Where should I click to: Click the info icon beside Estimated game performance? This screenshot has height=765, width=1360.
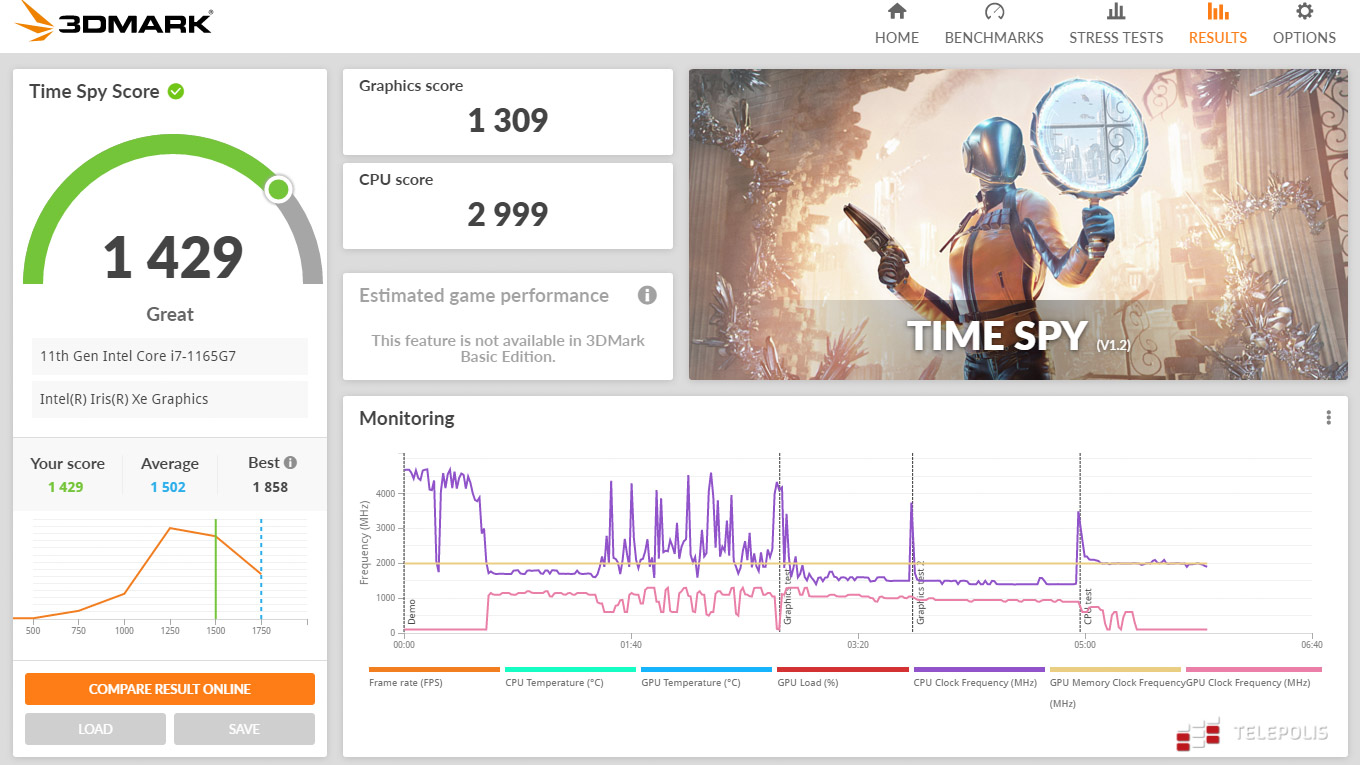pos(647,295)
